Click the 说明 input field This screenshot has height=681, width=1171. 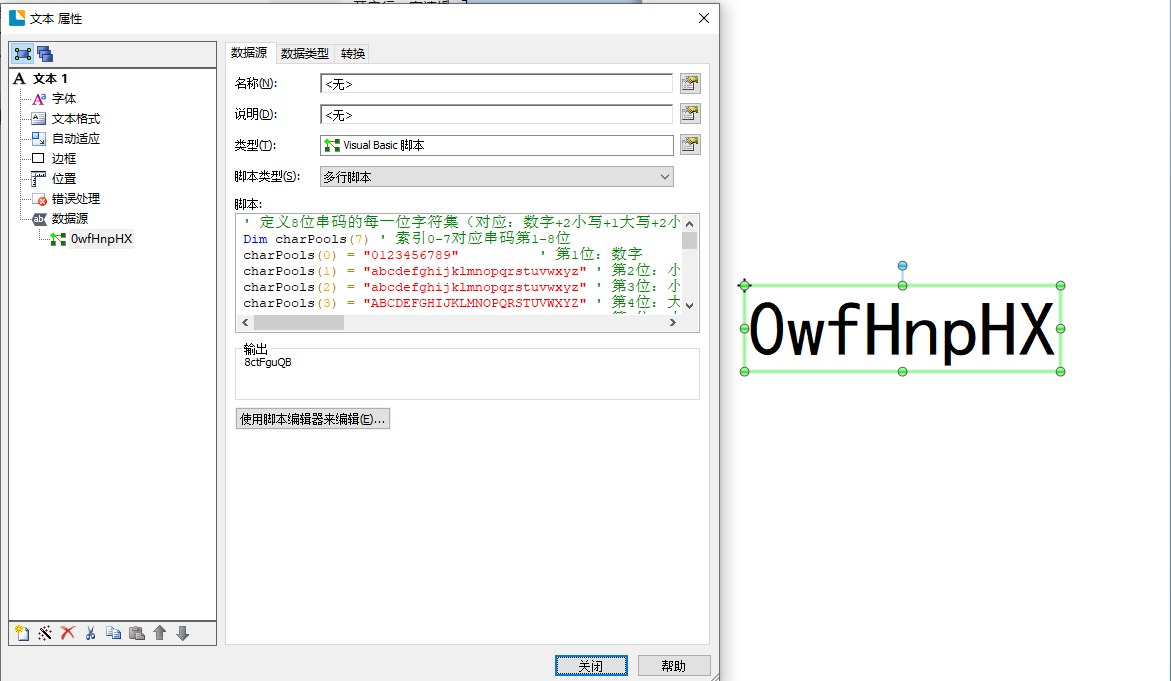[x=496, y=114]
